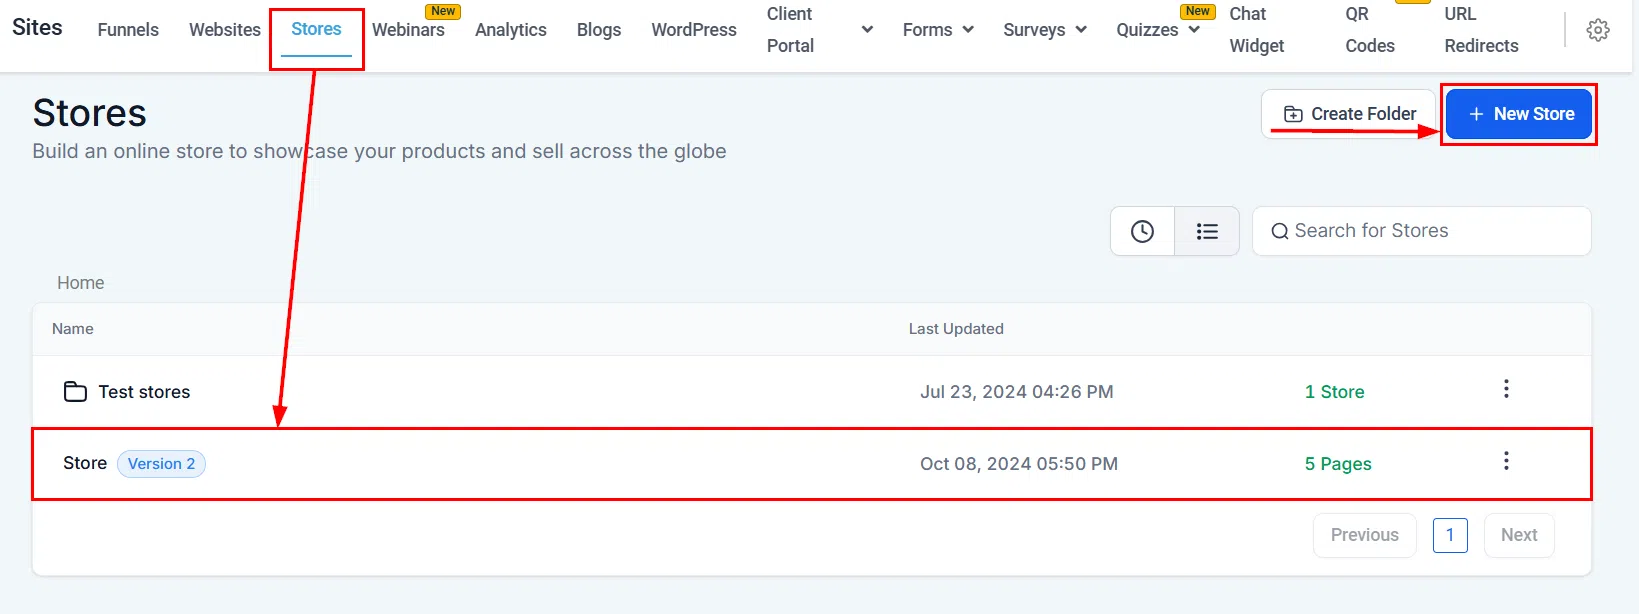
Task: Open the Analytics tab
Action: [x=511, y=30]
